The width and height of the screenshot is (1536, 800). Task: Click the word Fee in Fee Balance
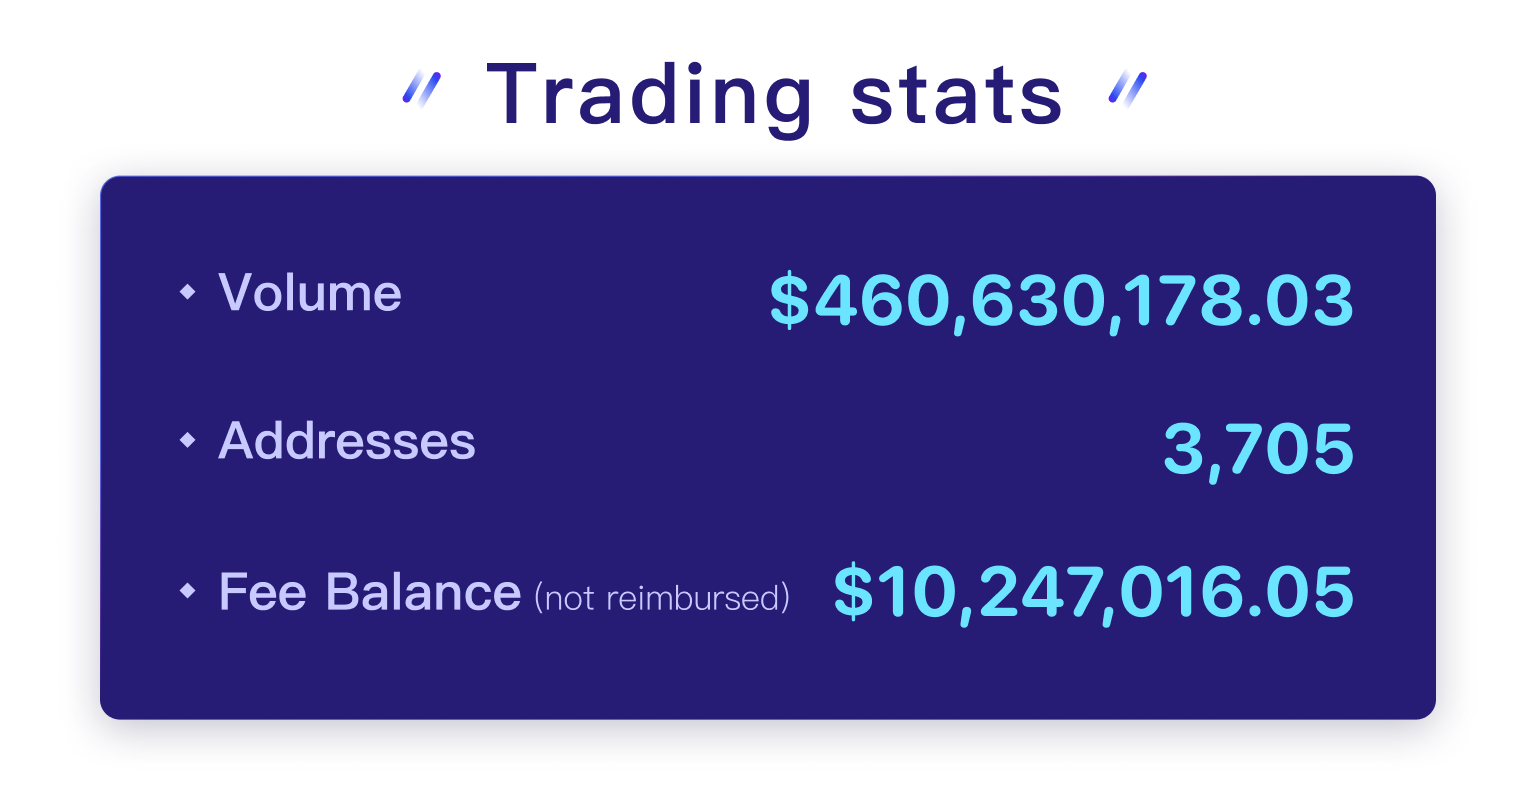(x=264, y=591)
